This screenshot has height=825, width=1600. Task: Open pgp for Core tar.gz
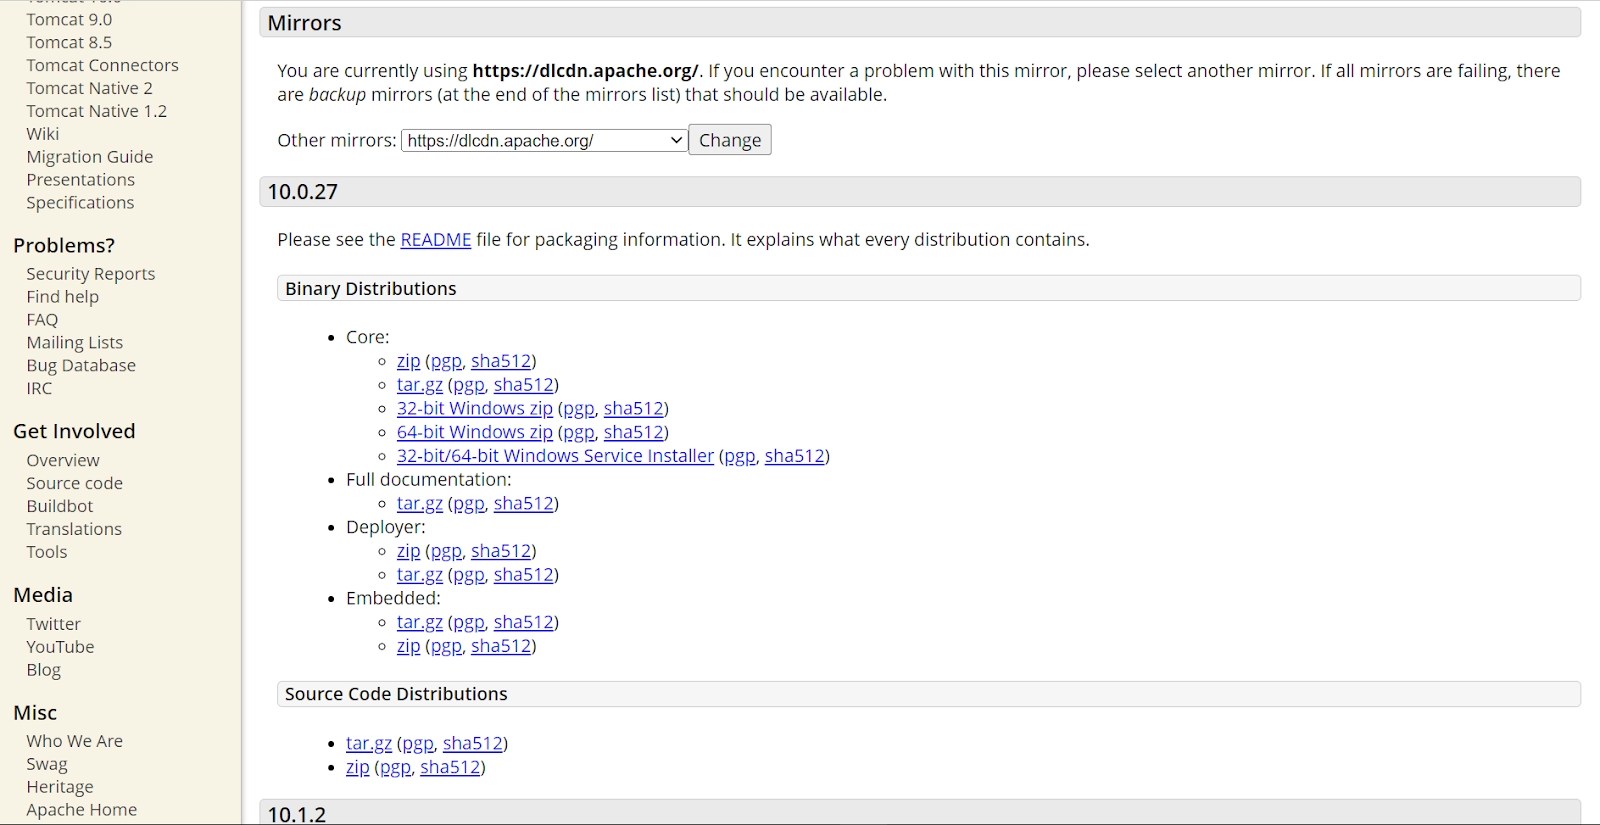469,385
